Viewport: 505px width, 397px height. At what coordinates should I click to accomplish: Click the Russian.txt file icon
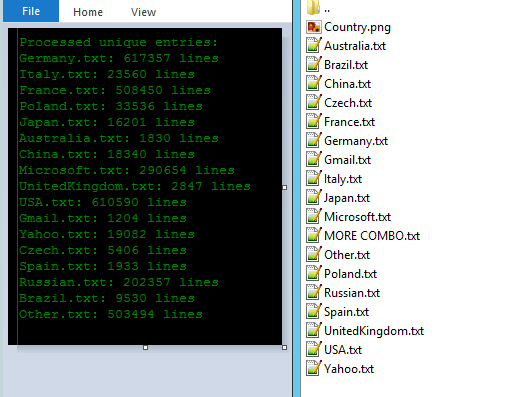pos(313,293)
